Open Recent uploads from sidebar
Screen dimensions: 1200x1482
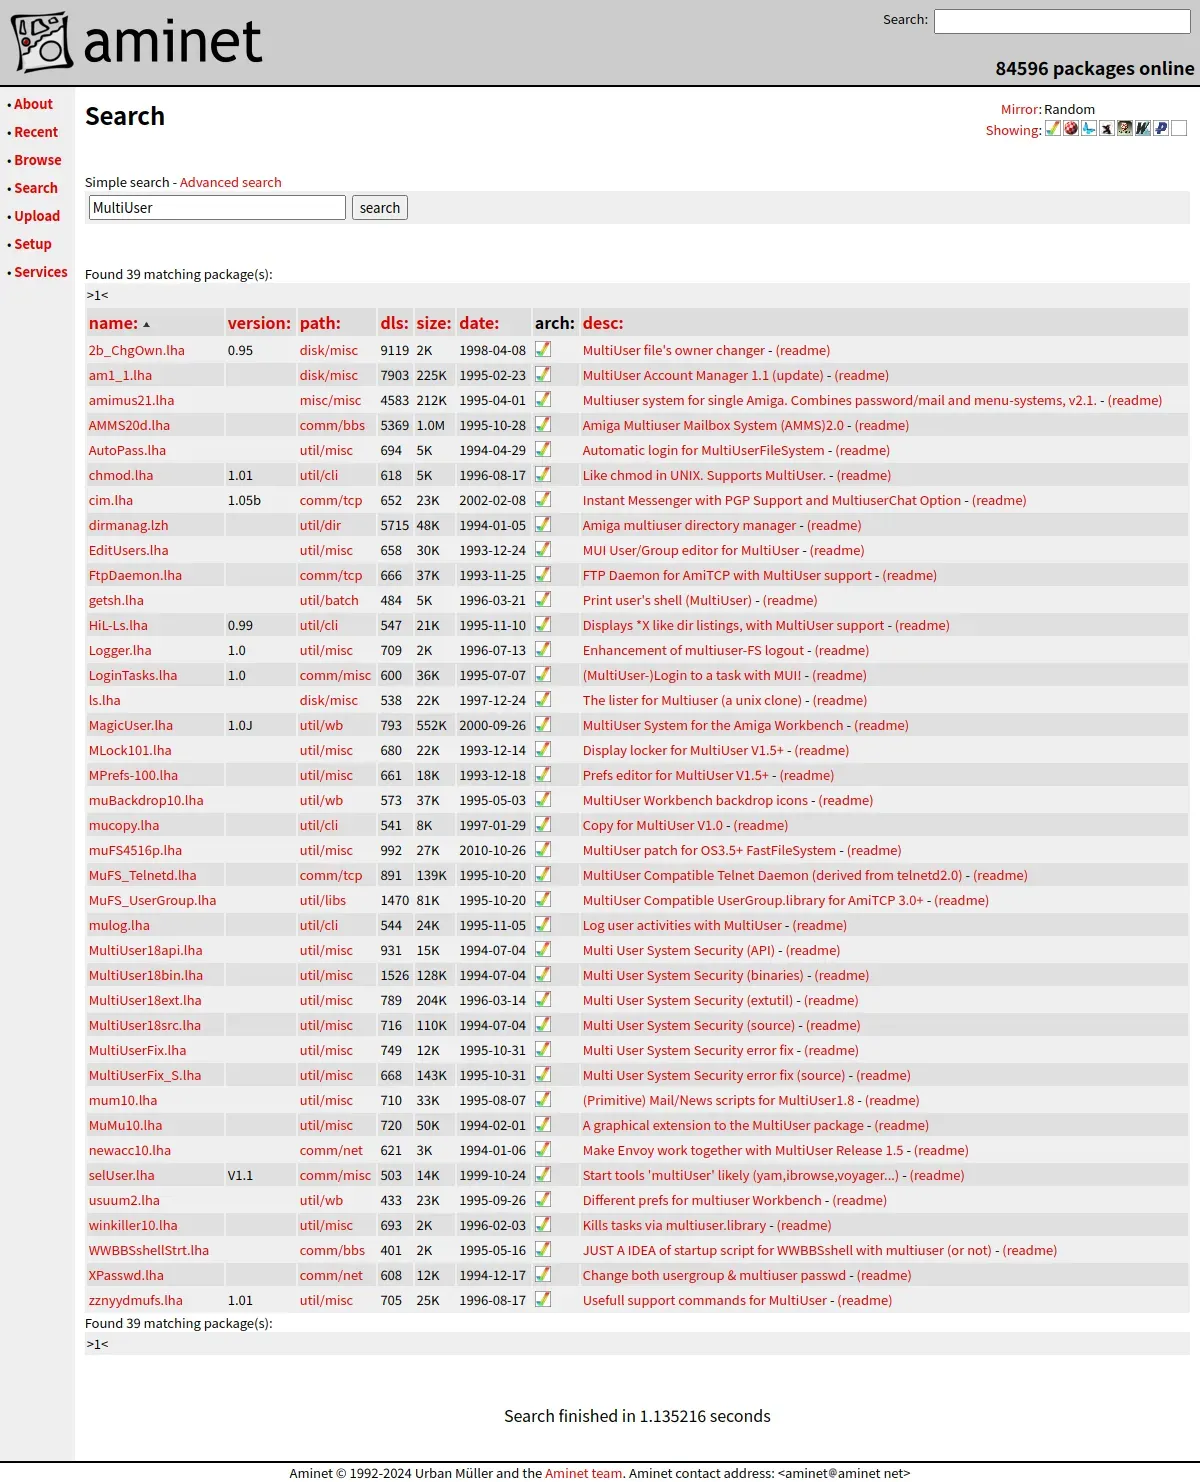coord(36,132)
